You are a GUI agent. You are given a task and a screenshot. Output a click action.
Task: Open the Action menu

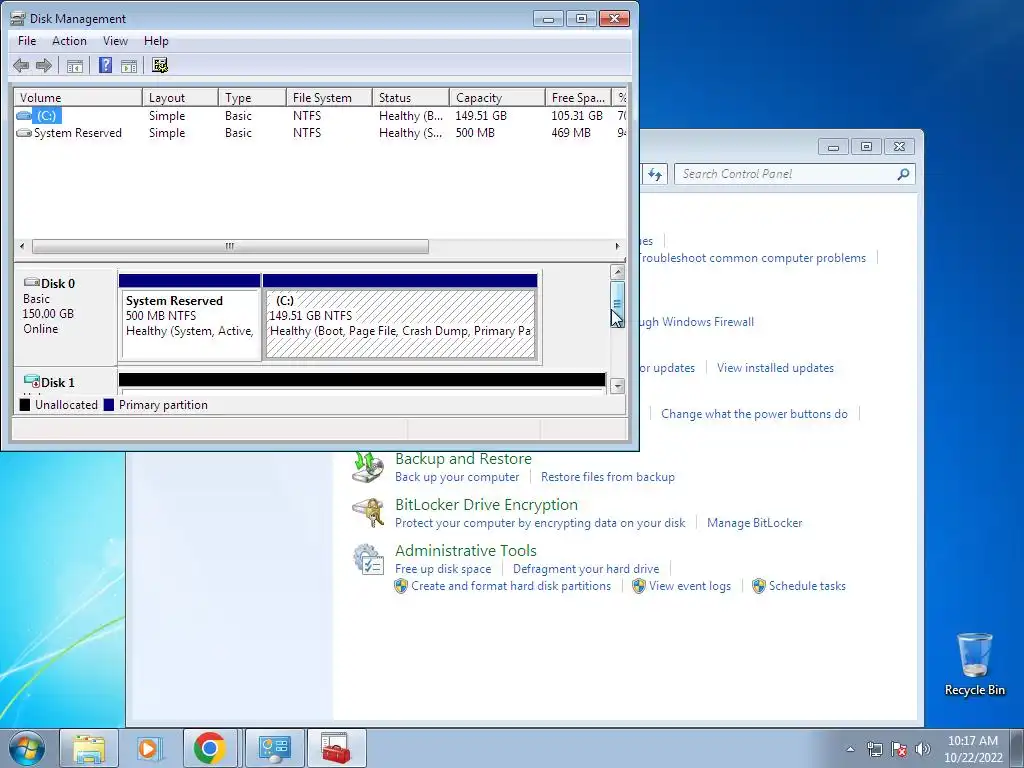[x=69, y=40]
